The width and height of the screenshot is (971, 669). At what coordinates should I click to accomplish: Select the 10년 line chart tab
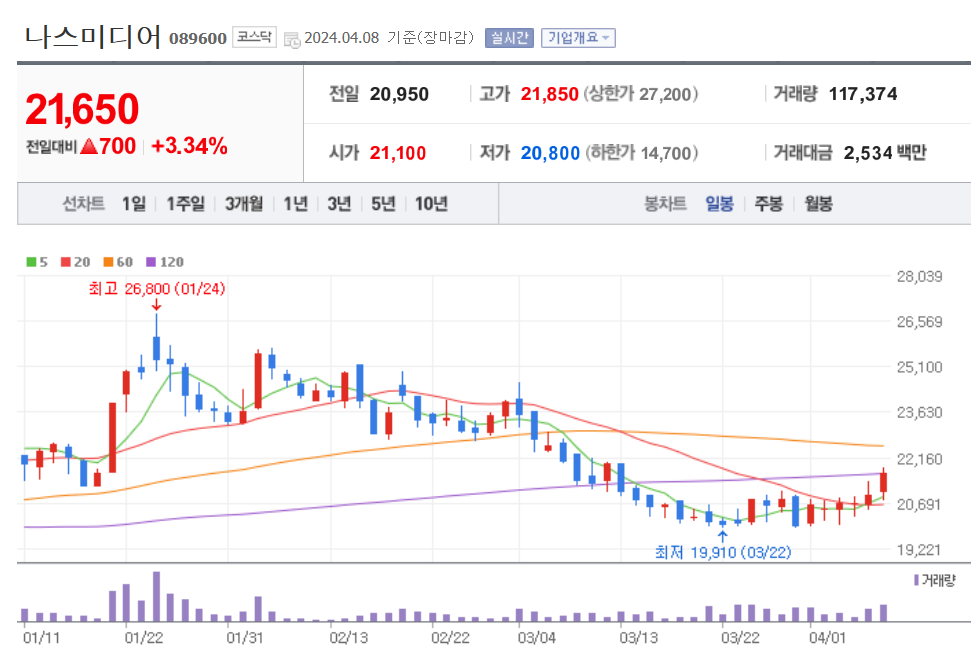pyautogui.click(x=431, y=204)
